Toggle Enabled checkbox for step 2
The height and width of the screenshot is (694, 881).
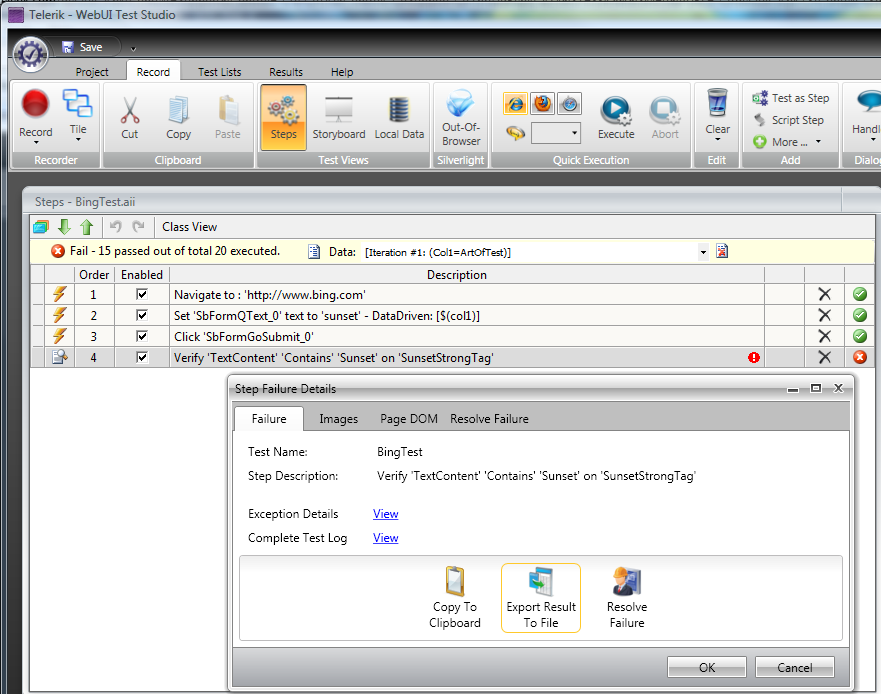coord(142,315)
